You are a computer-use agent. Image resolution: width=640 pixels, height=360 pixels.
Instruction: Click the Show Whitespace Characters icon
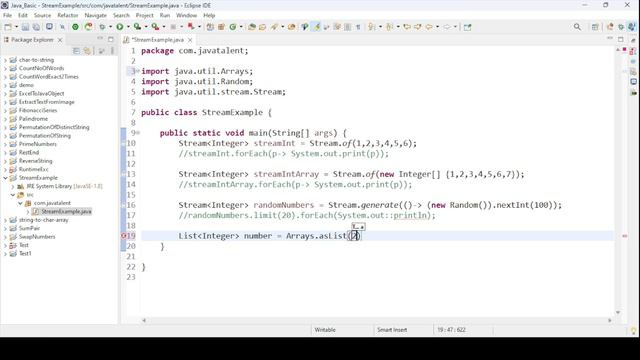(358, 27)
